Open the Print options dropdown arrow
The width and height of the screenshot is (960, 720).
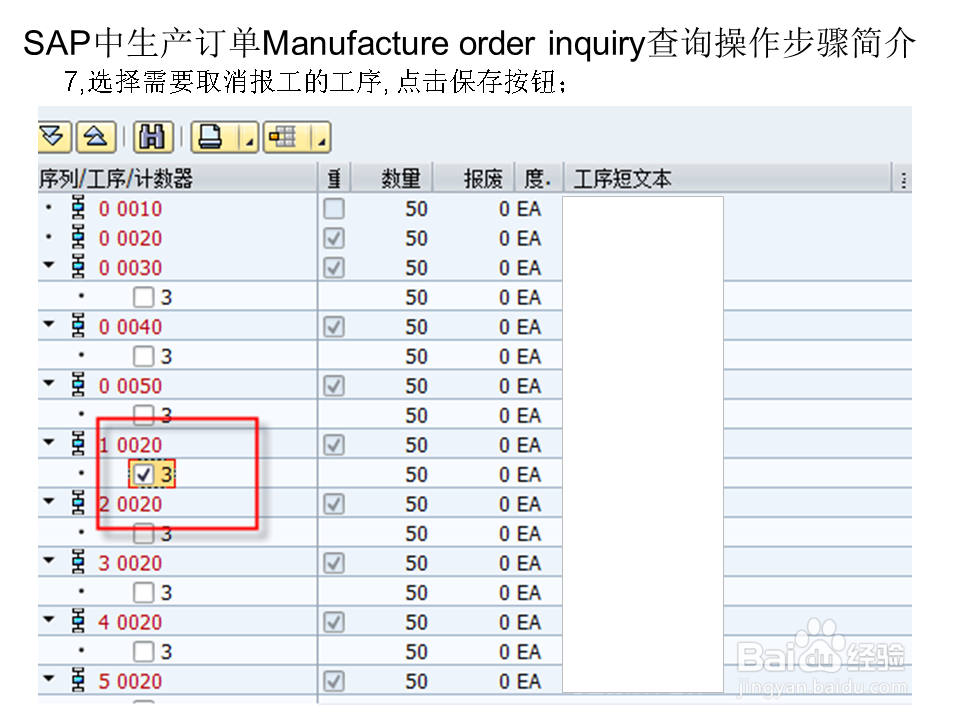click(249, 137)
